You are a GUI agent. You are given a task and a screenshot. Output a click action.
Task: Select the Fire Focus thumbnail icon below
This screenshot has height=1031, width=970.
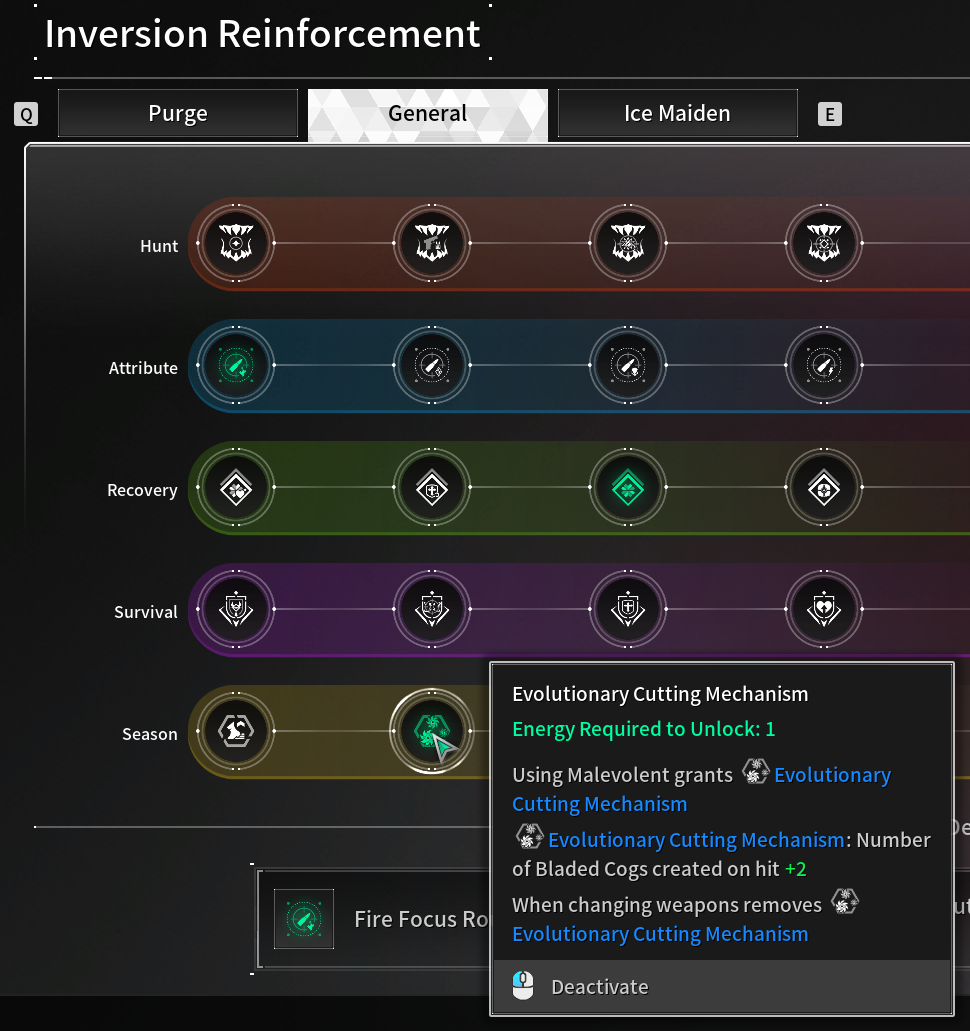coord(304,919)
